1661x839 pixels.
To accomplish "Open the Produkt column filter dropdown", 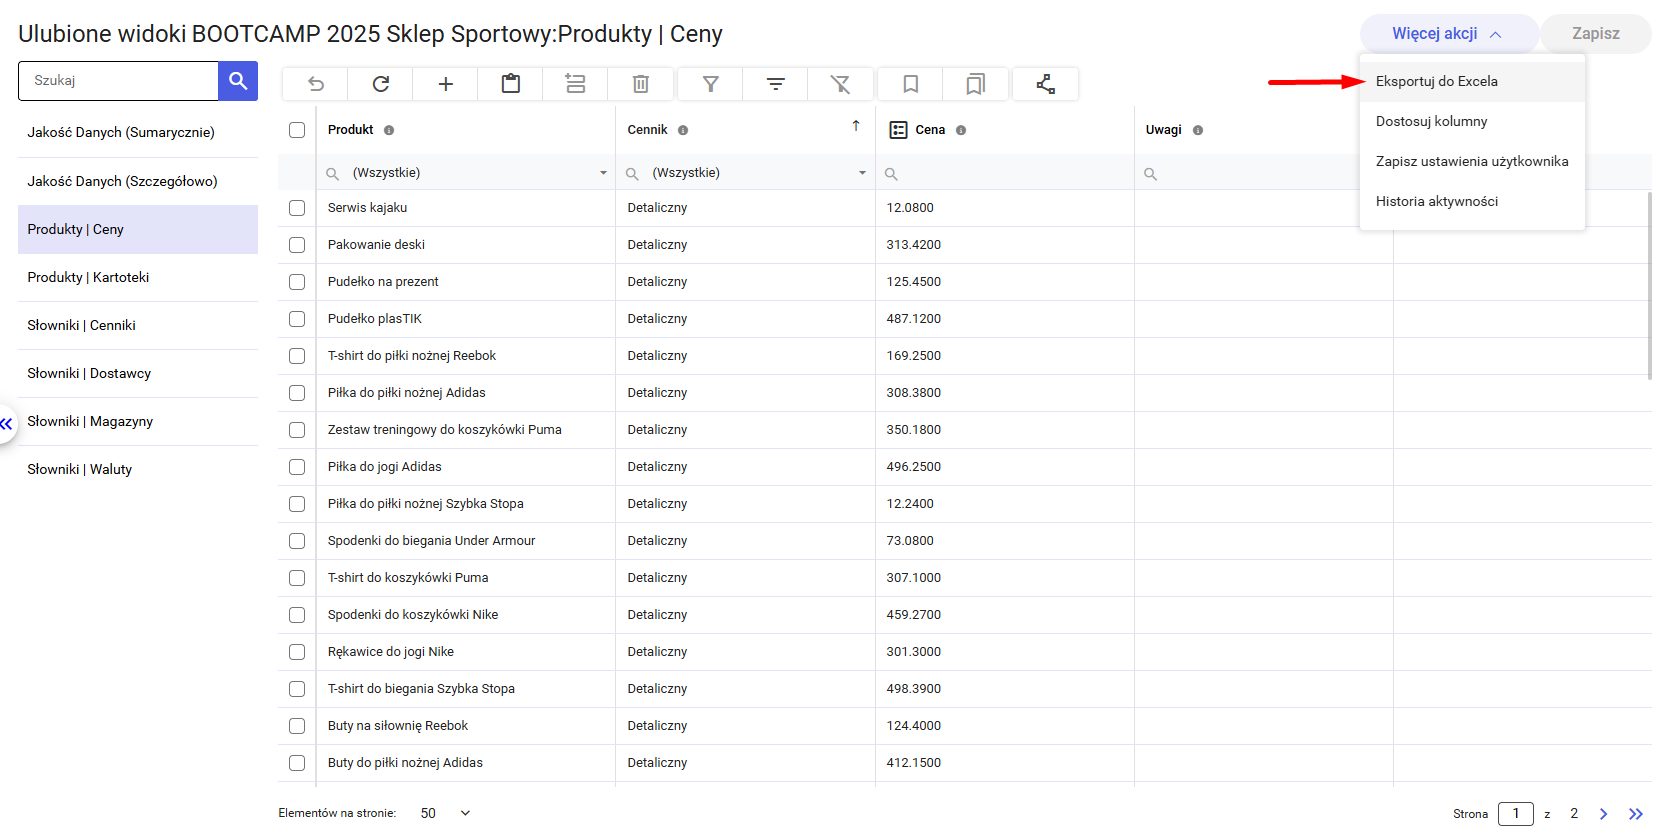I will [603, 173].
